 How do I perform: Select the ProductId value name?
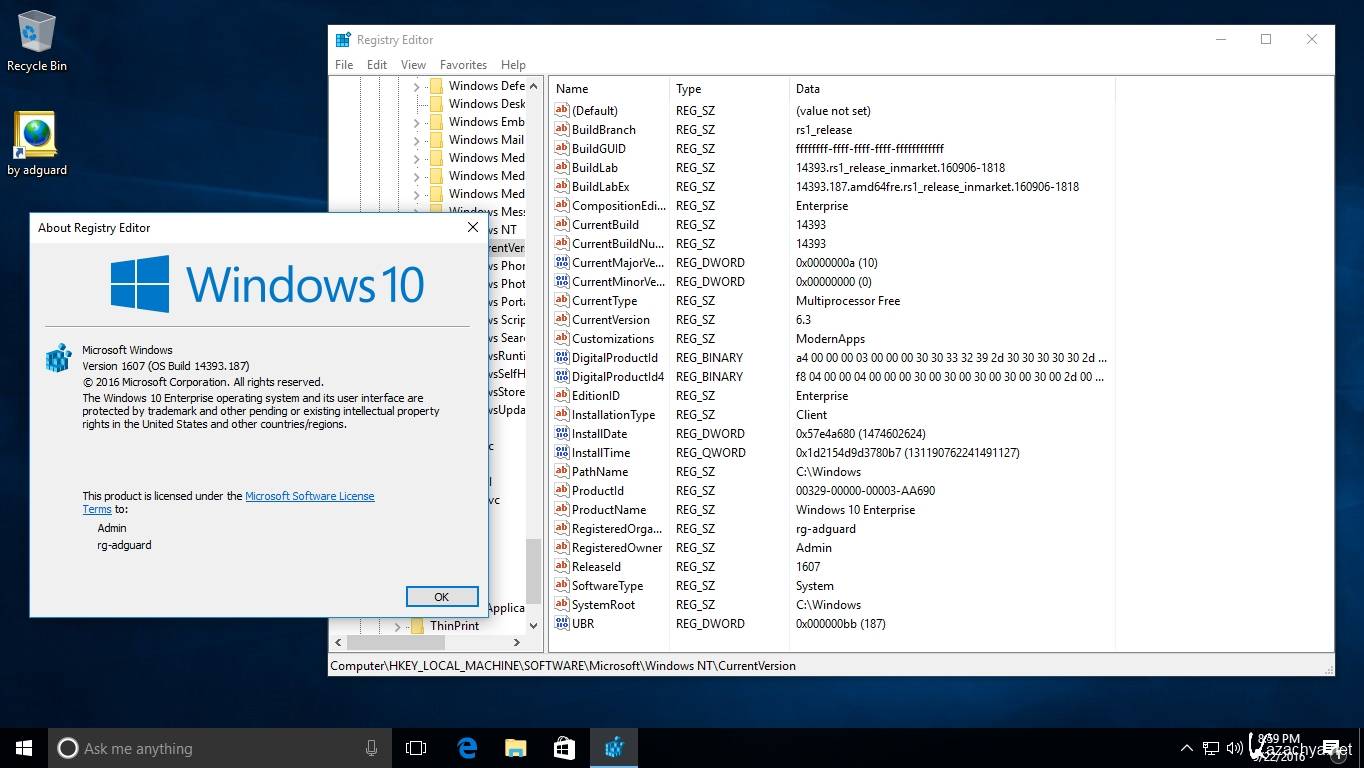coord(598,491)
